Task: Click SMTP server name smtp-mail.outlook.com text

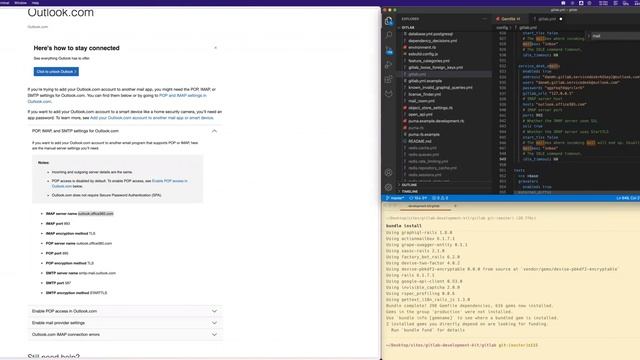Action: [x=97, y=273]
